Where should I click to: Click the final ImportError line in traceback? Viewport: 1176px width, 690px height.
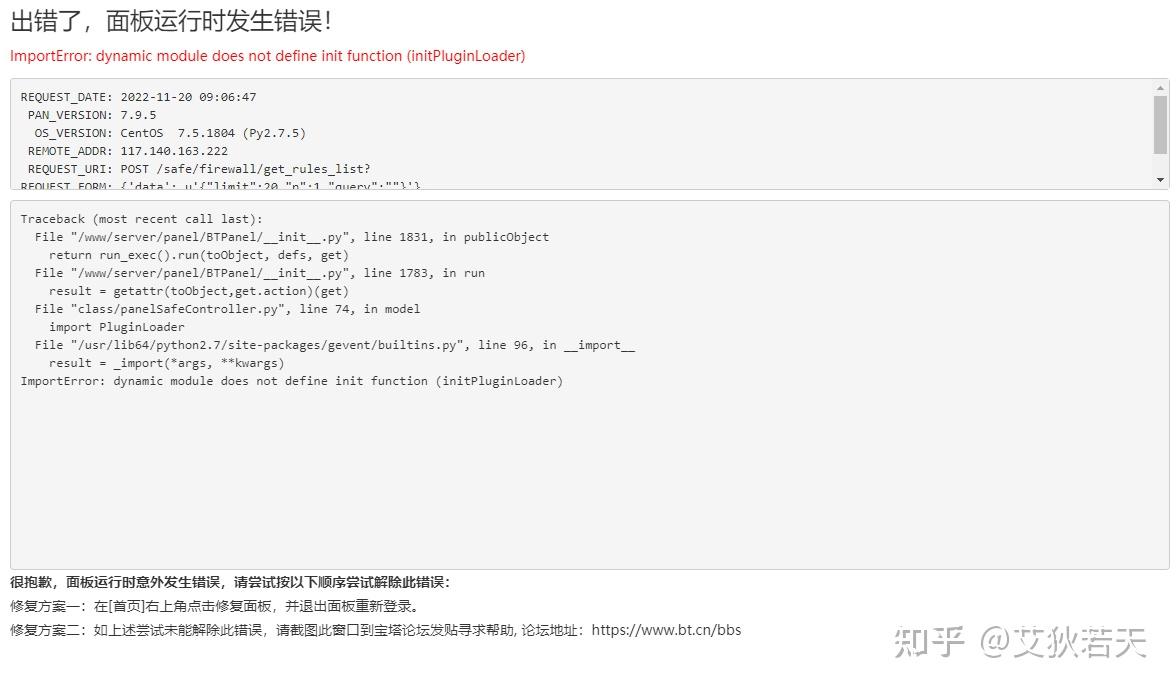pyautogui.click(x=291, y=381)
